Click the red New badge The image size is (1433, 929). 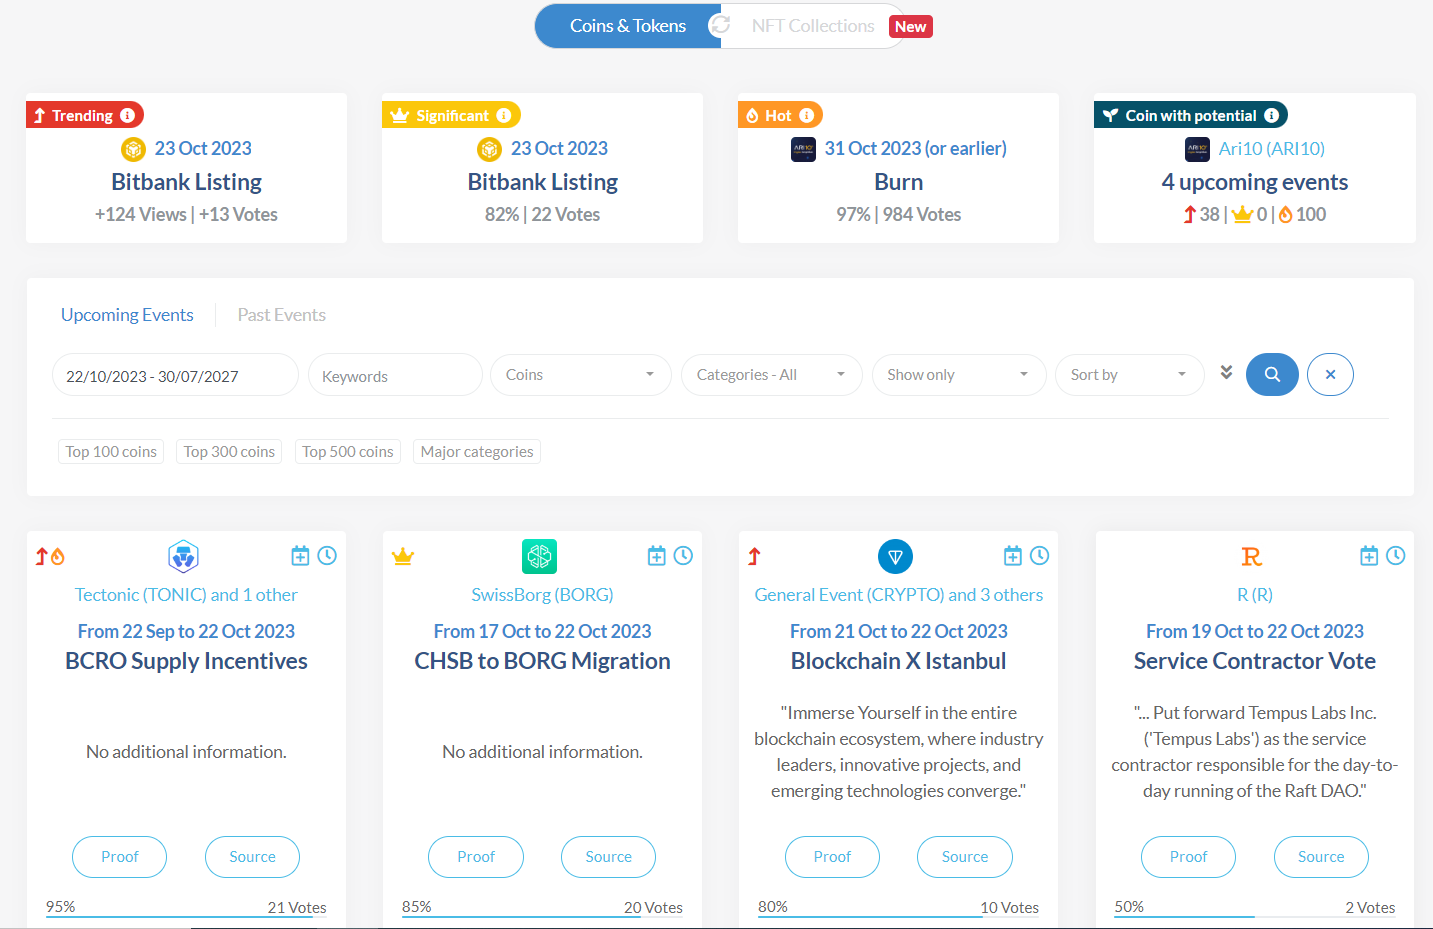click(x=910, y=26)
